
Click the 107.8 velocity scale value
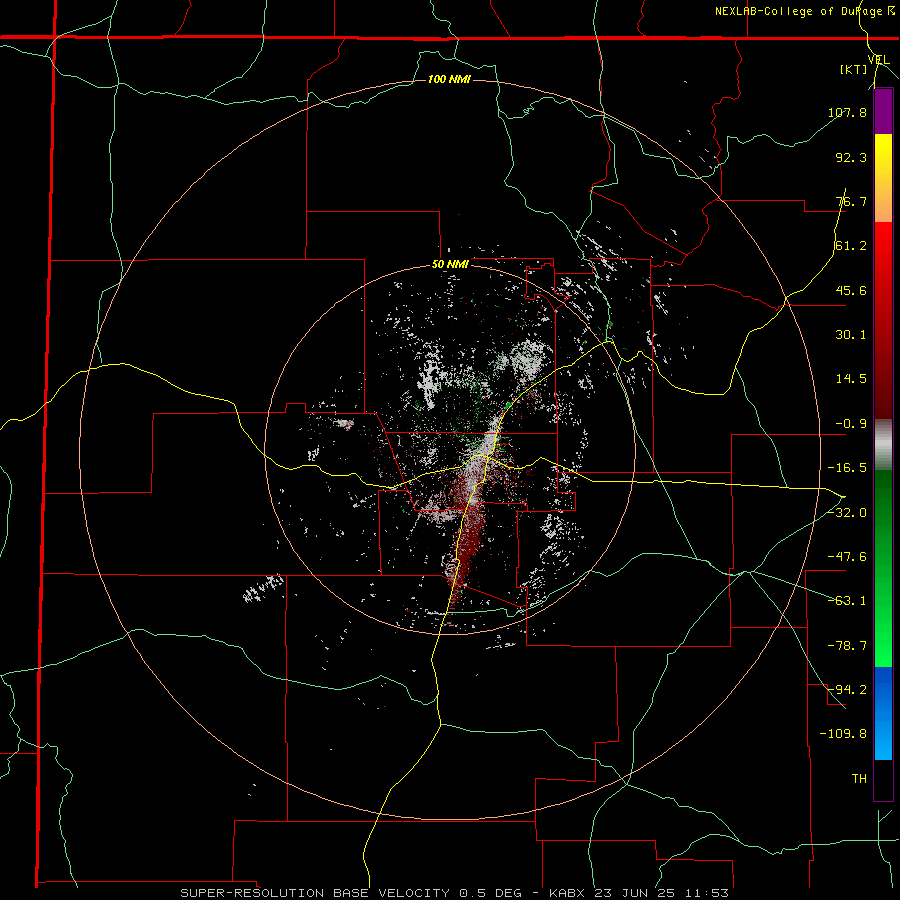(847, 112)
